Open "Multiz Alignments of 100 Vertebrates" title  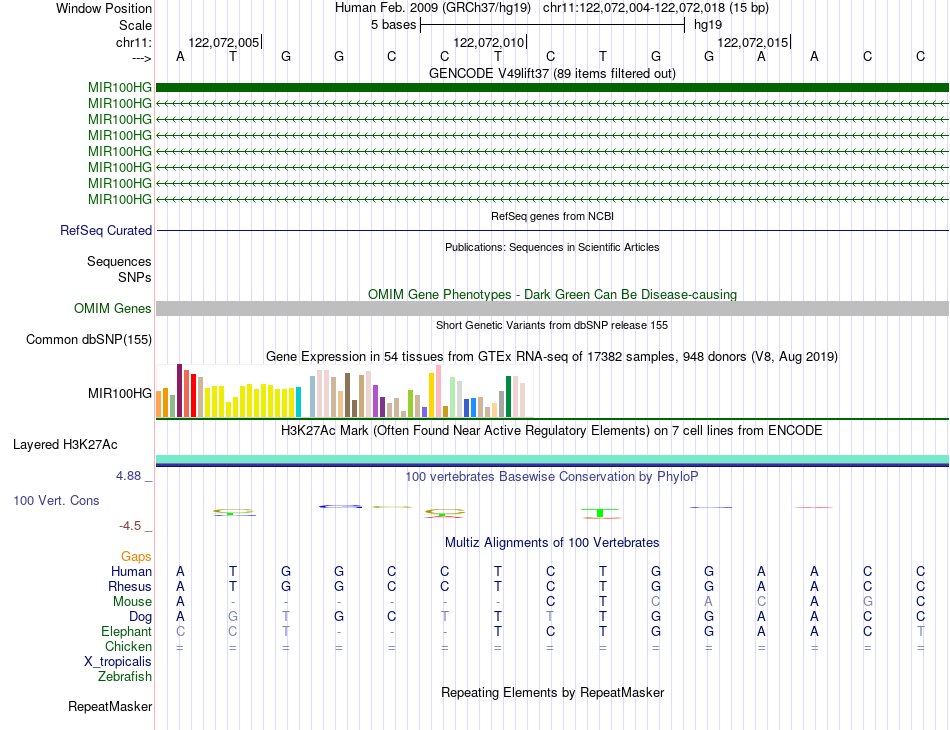pos(552,542)
